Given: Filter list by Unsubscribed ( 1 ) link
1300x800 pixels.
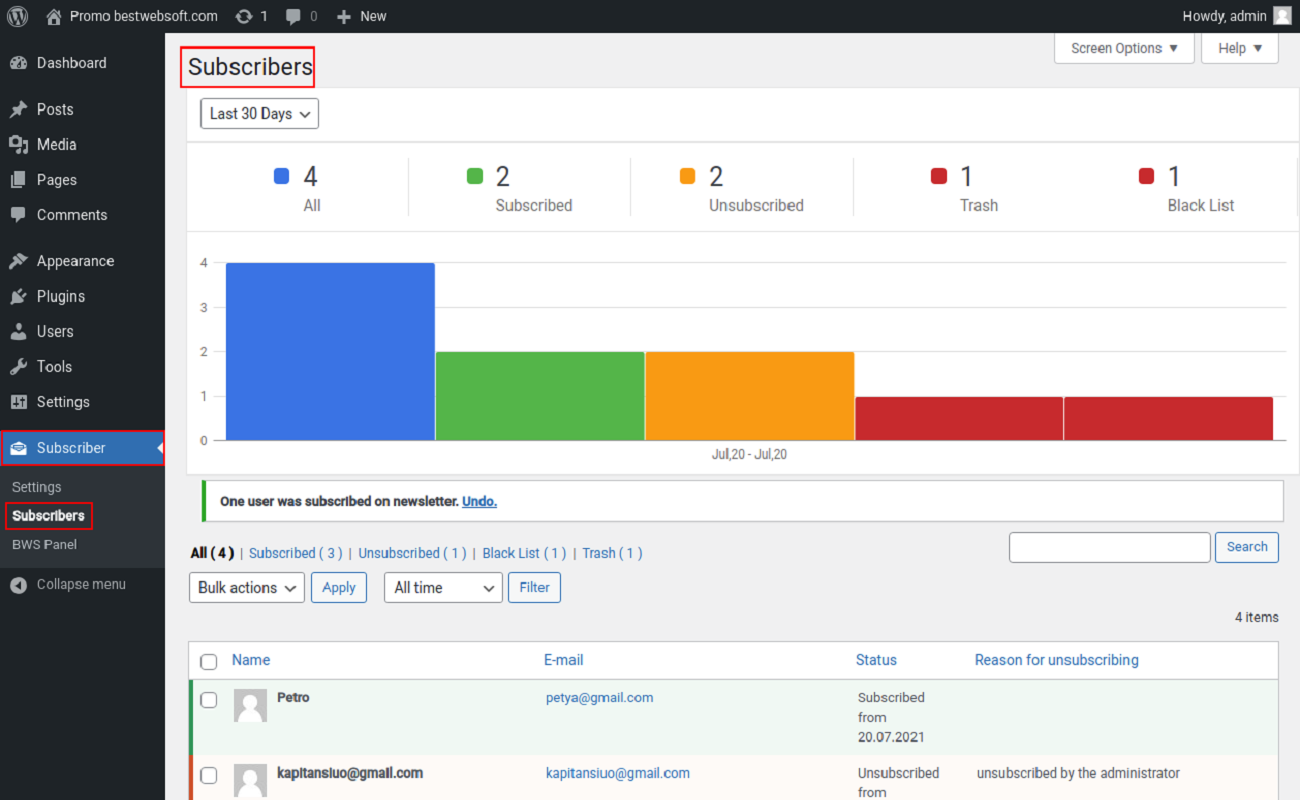Looking at the screenshot, I should click(x=412, y=553).
